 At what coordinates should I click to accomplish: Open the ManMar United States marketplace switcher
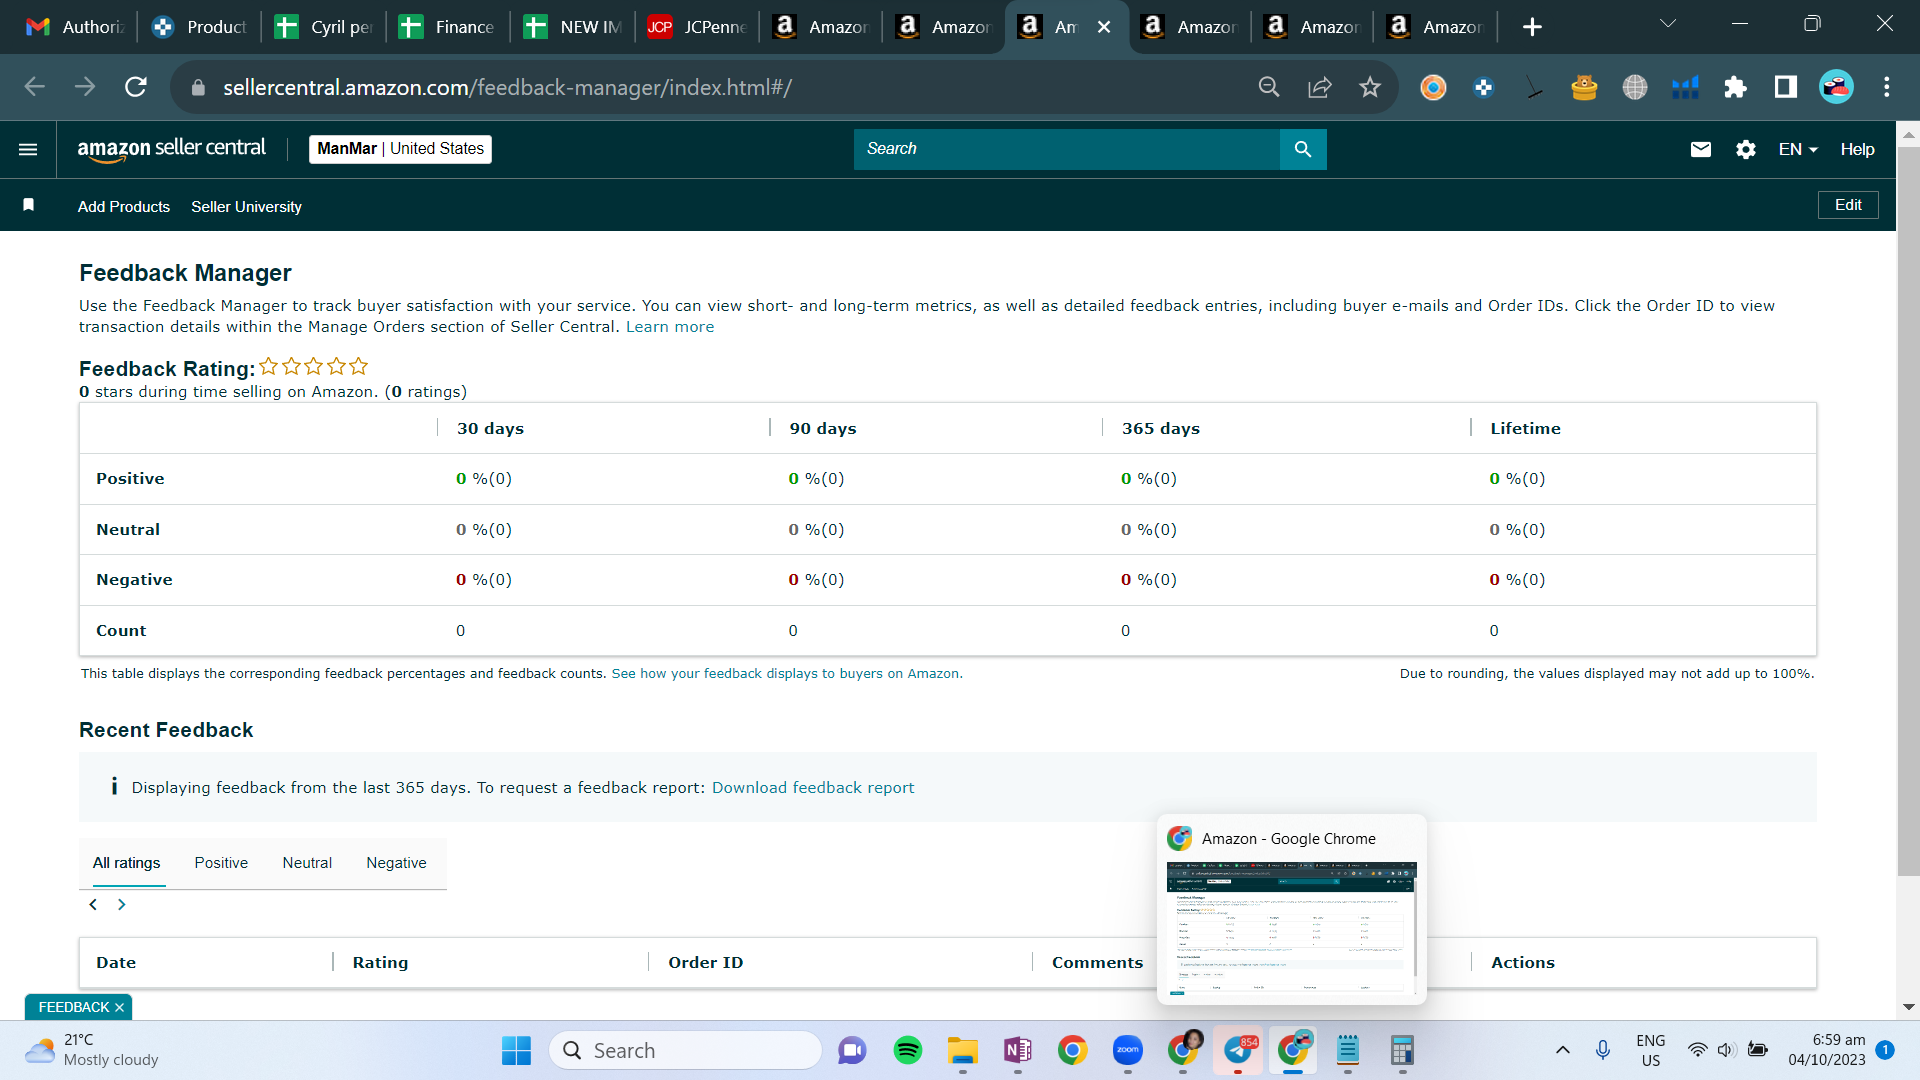coord(400,149)
